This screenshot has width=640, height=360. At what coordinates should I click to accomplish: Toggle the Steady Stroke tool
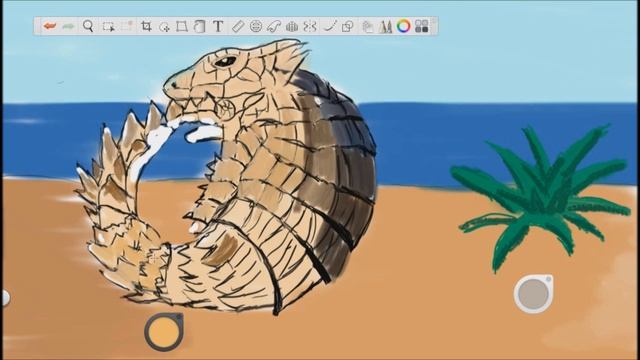point(329,27)
